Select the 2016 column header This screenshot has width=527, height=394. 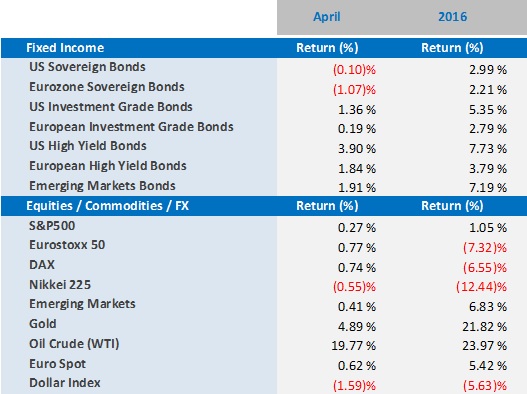point(452,17)
